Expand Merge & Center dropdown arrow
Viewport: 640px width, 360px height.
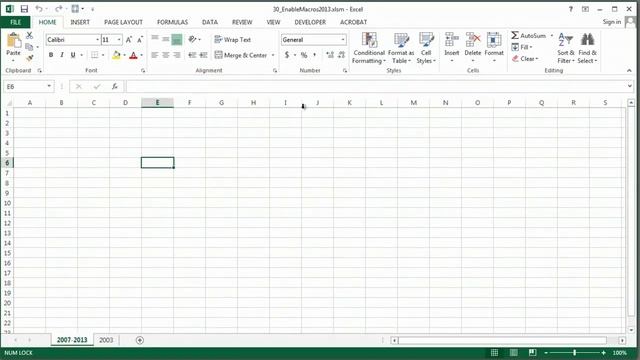[x=273, y=55]
